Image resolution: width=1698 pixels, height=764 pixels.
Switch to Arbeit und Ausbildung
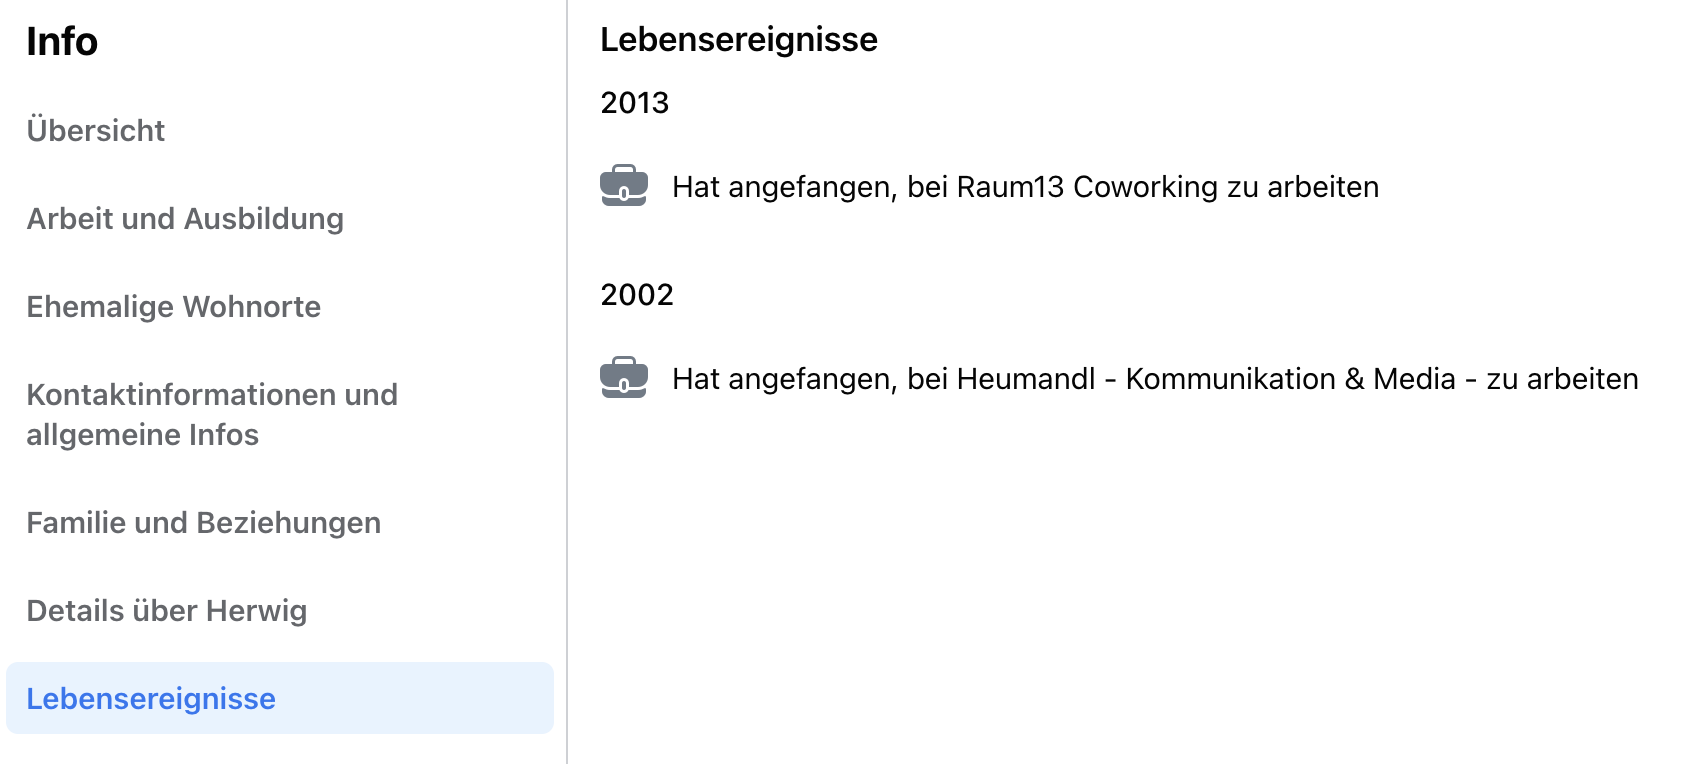tap(185, 218)
